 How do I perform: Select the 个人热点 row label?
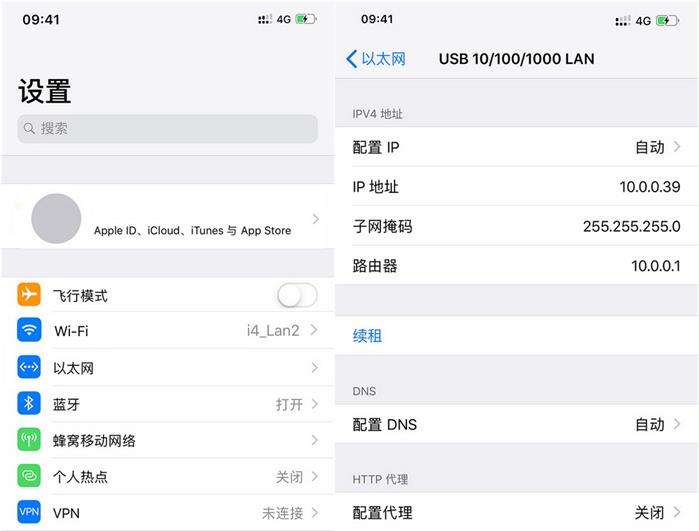pyautogui.click(x=80, y=477)
